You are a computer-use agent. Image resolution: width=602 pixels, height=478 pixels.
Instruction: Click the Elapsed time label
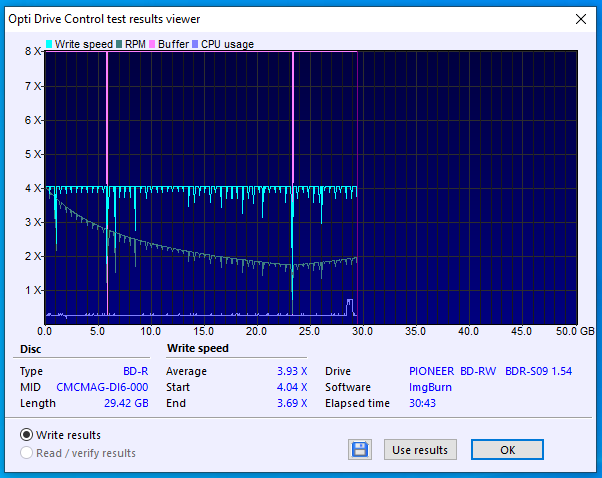357,403
